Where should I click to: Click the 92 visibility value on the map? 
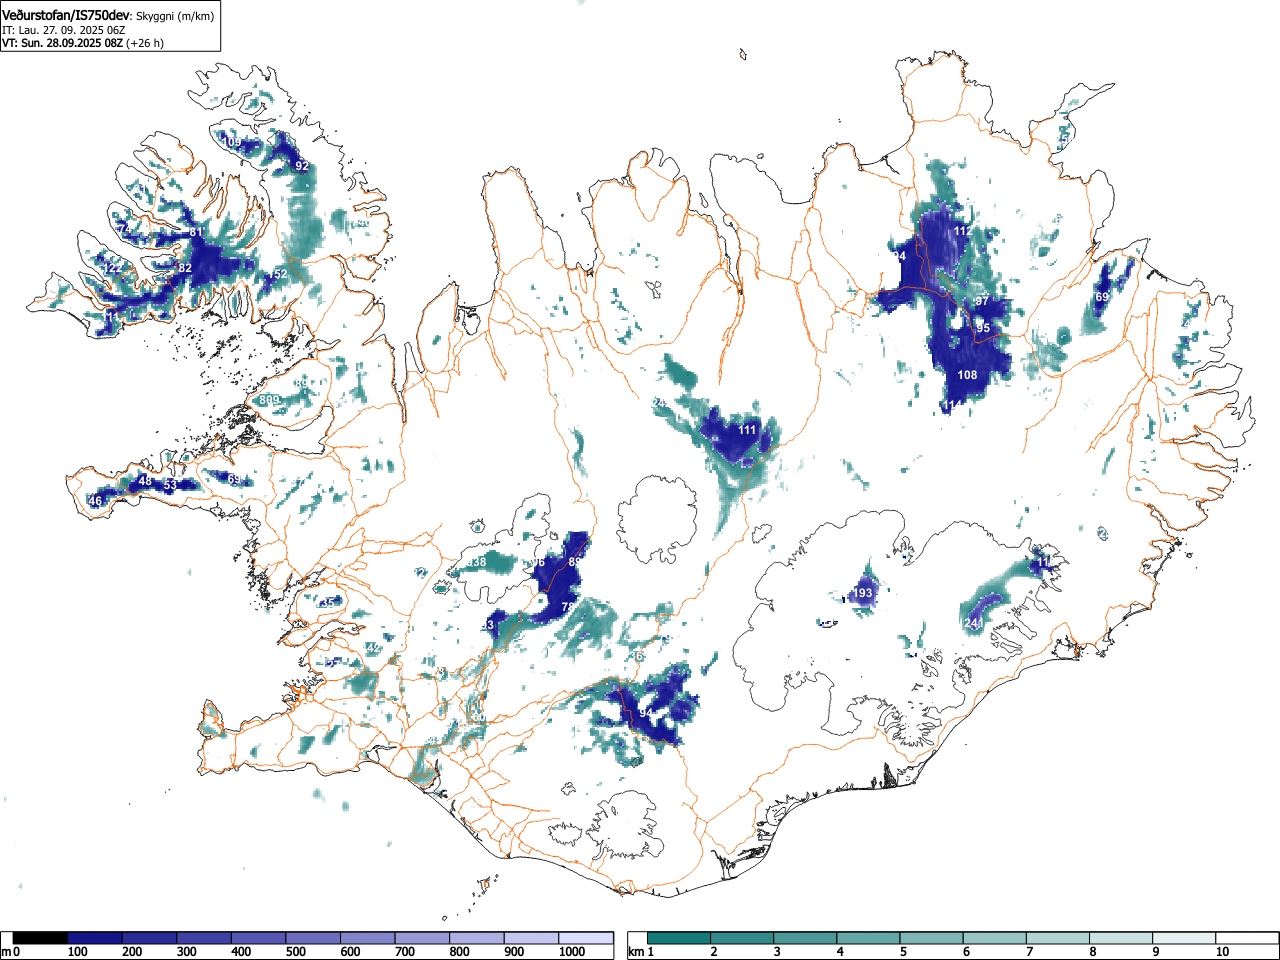point(301,166)
